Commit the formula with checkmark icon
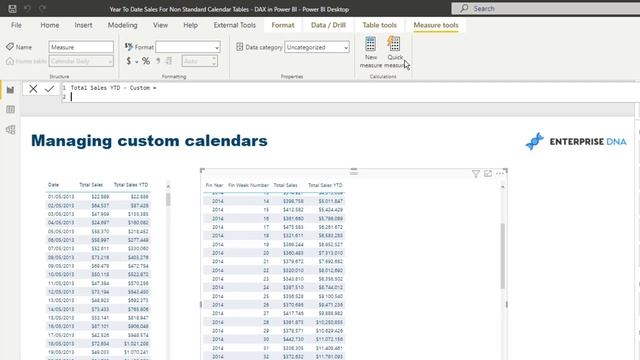The image size is (640, 360). pyautogui.click(x=49, y=89)
